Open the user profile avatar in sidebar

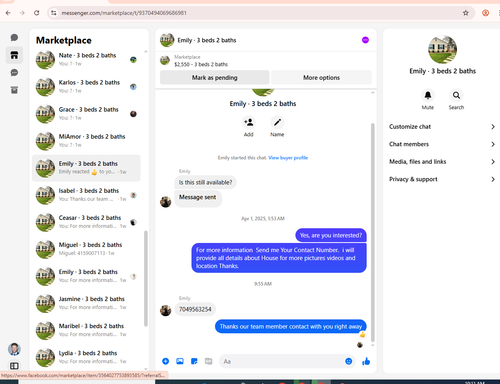click(14, 349)
